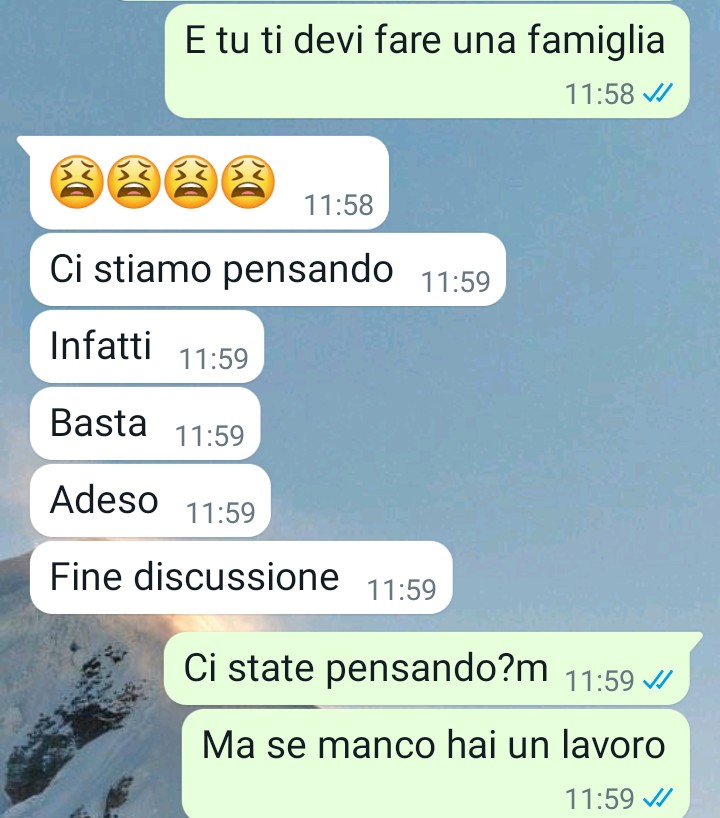Click timestamp next to 'Fine discussione'
Screen dimensions: 720x818
point(401,590)
